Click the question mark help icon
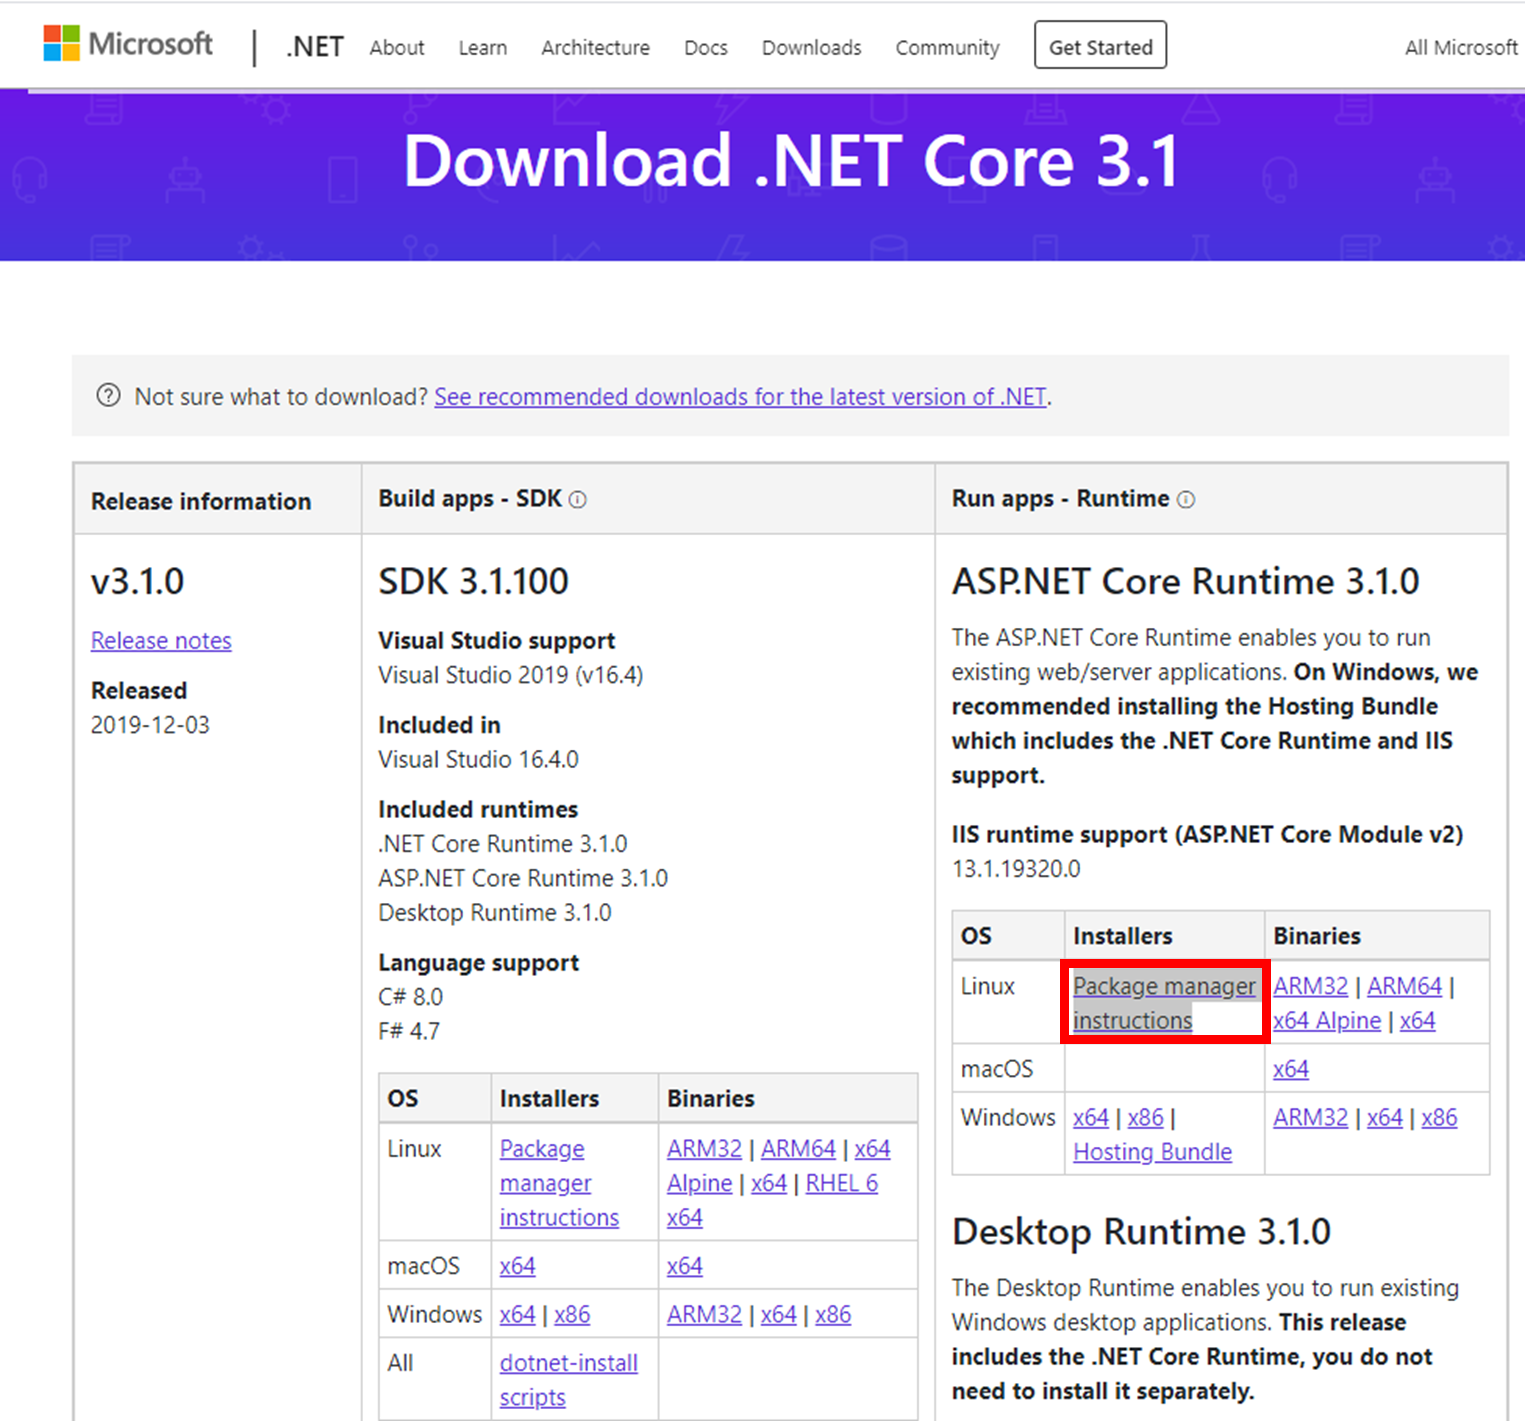The width and height of the screenshot is (1525, 1421). point(109,396)
